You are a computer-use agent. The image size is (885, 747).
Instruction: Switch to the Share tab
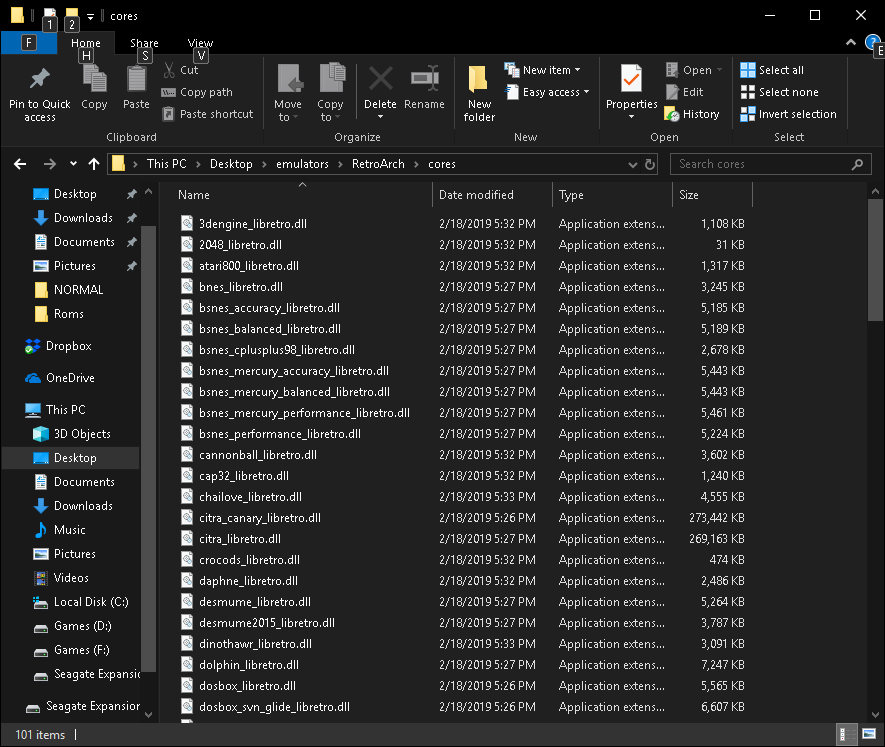pyautogui.click(x=144, y=43)
